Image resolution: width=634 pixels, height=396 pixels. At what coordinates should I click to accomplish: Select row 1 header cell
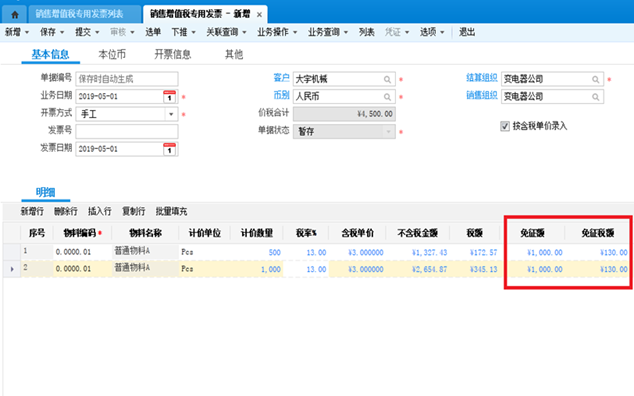click(12, 252)
